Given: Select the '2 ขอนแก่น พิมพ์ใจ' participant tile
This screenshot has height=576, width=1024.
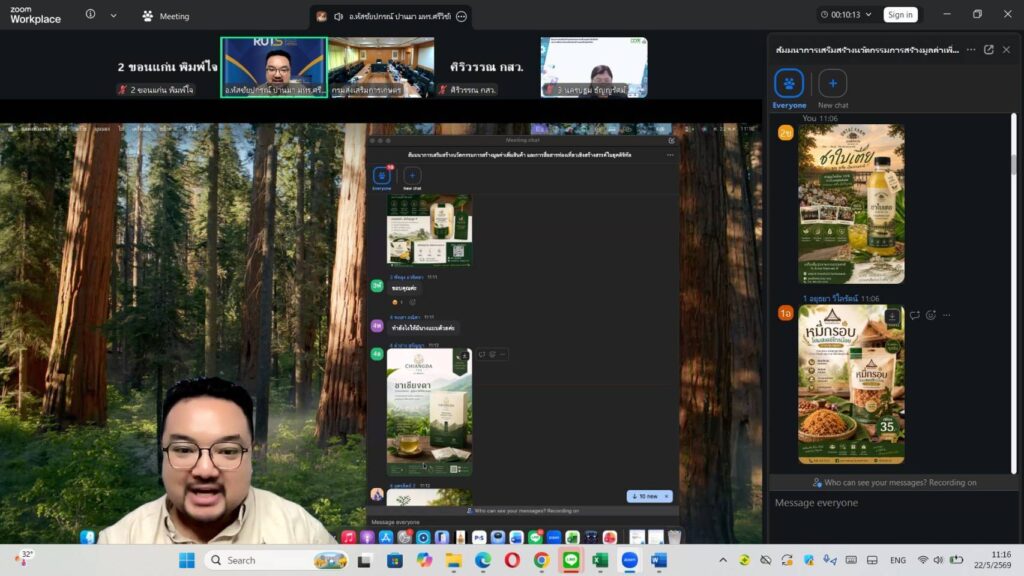Looking at the screenshot, I should click(167, 67).
